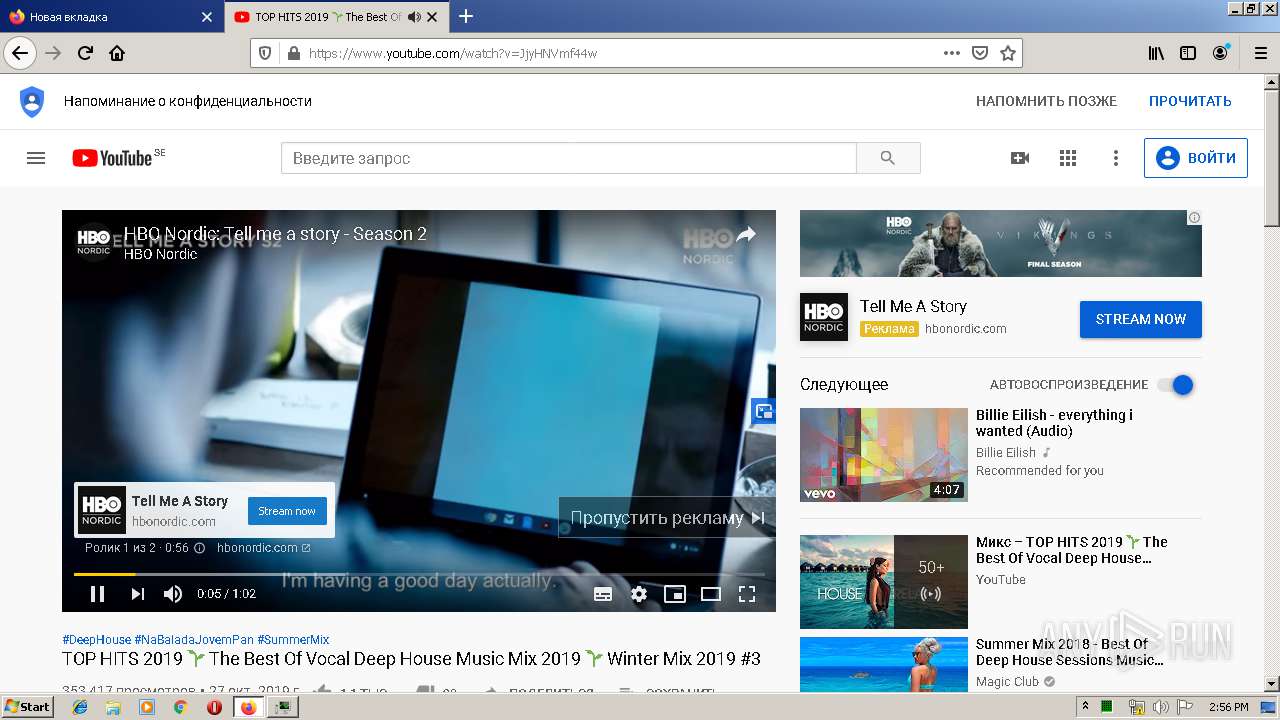Open the page actions three-dots menu in the address bar
Screen dimensions: 1280x720
[951, 53]
